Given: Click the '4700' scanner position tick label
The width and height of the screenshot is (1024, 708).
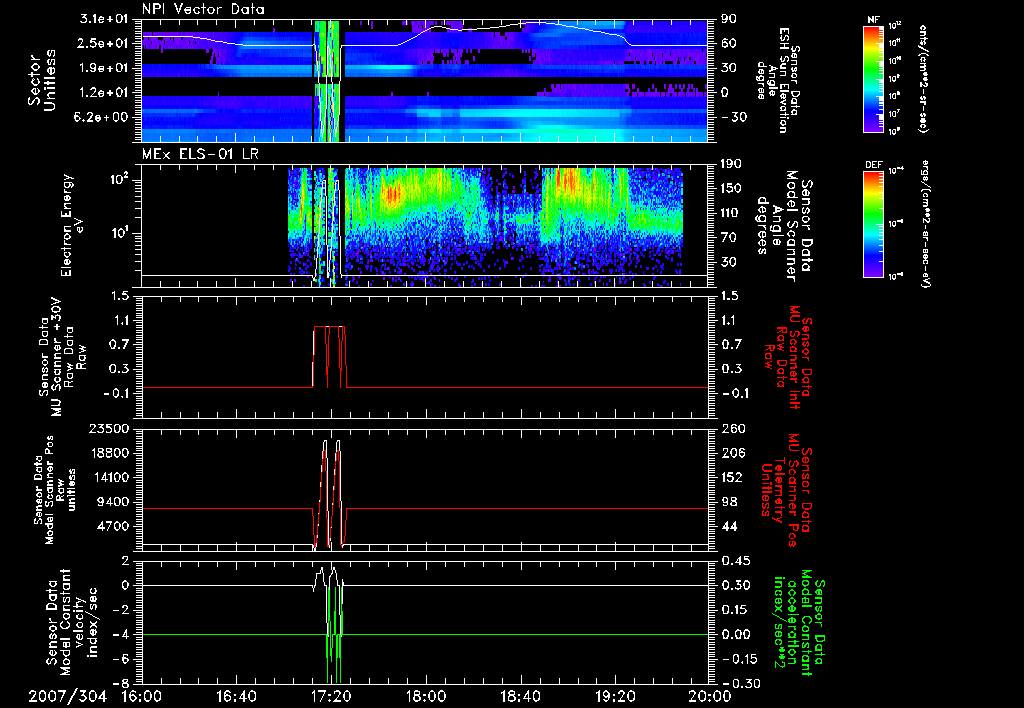Looking at the screenshot, I should (113, 526).
